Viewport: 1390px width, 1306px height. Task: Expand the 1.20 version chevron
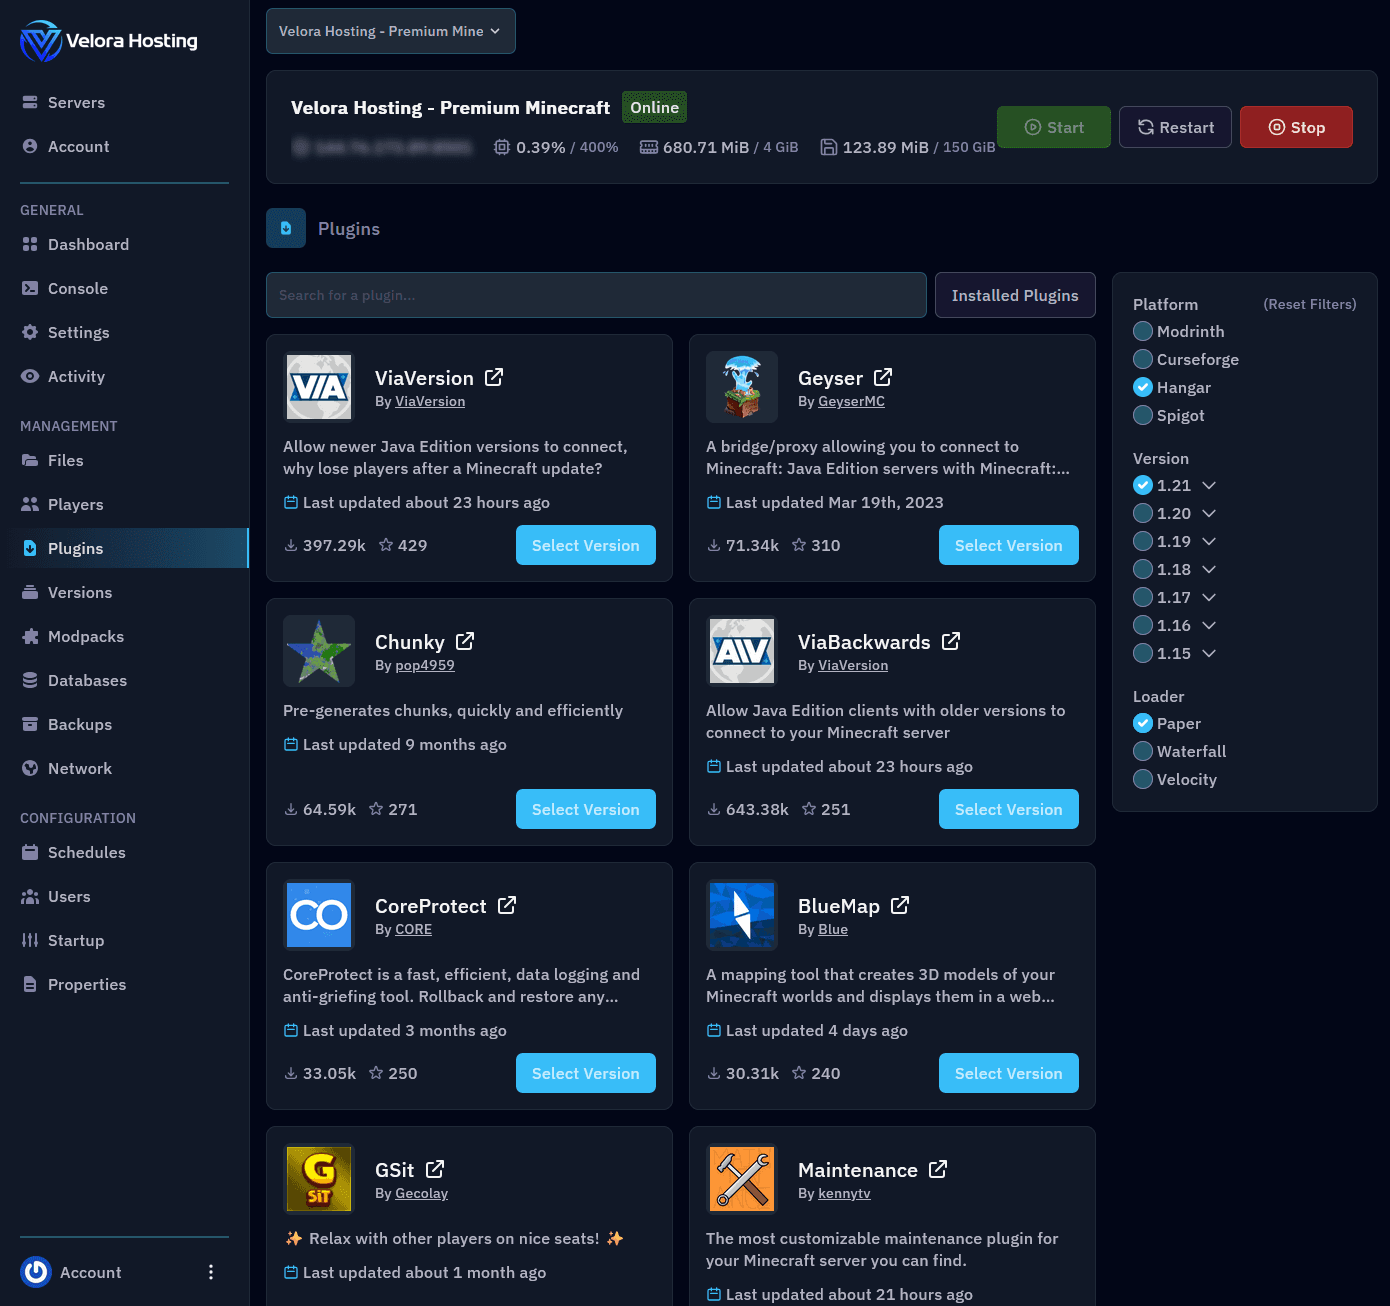(1209, 513)
